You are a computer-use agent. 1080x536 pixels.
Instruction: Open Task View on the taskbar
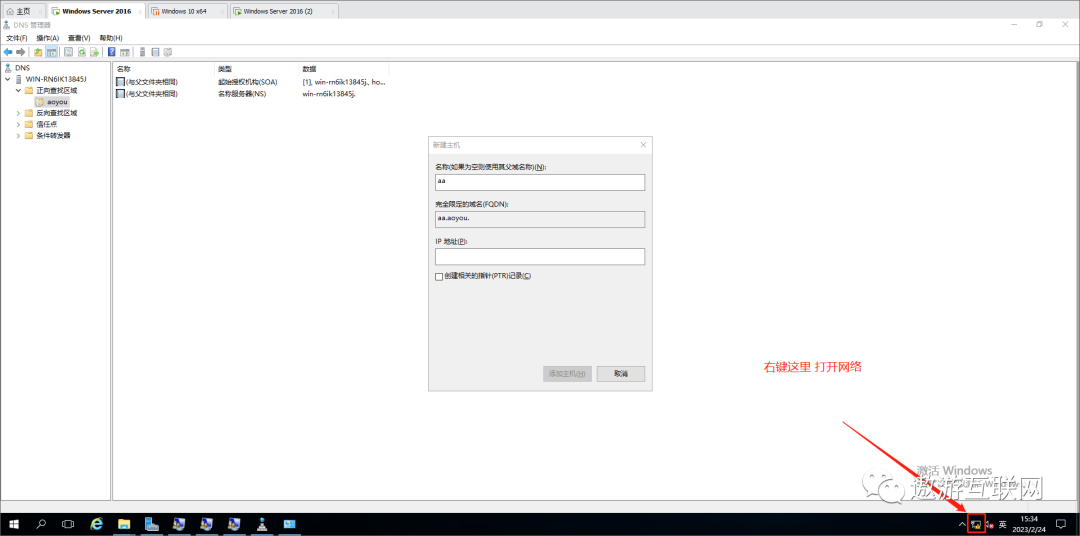click(x=68, y=524)
